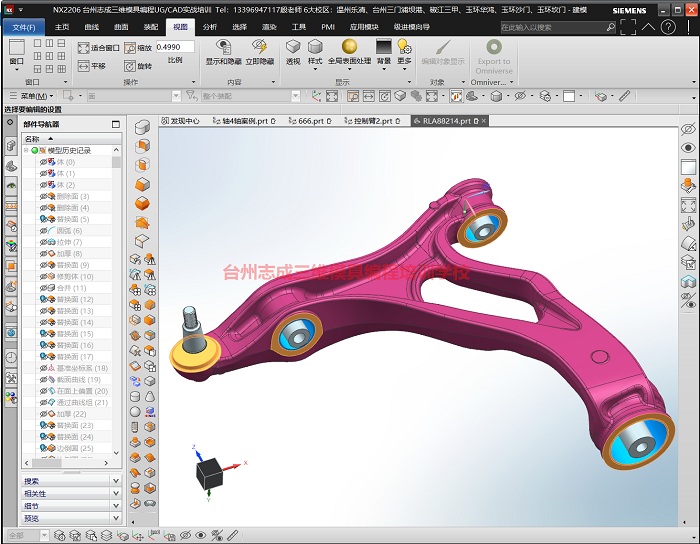Viewport: 700px width, 544px height.
Task: Open the 整个装配 selection scope combo box
Action: 251,96
